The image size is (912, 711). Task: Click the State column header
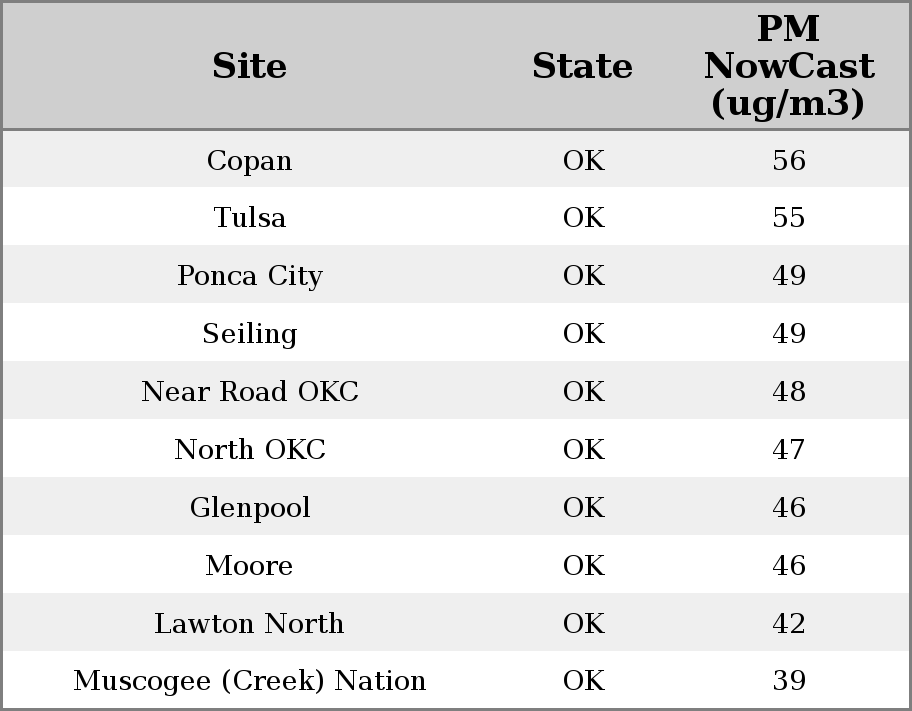point(582,66)
